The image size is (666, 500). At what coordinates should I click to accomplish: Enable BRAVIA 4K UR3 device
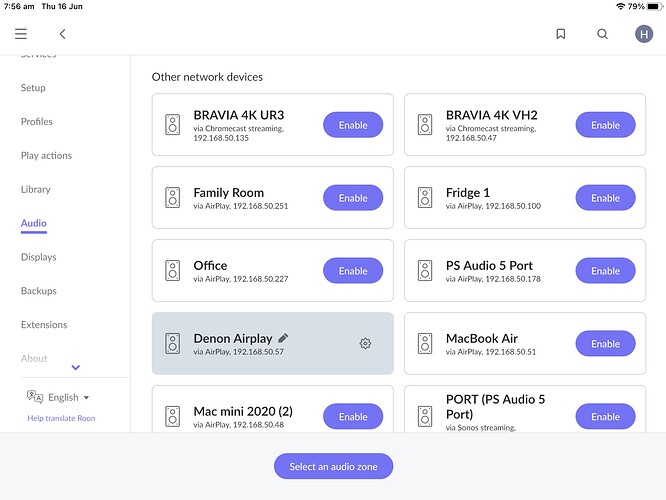(353, 125)
